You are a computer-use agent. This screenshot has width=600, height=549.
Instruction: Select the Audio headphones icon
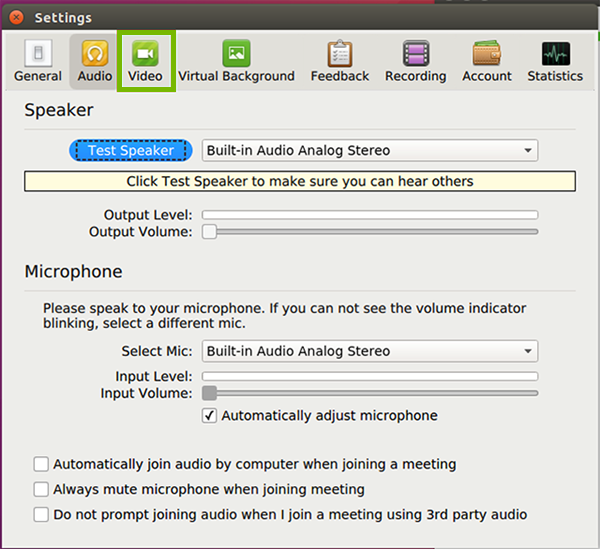pos(95,53)
